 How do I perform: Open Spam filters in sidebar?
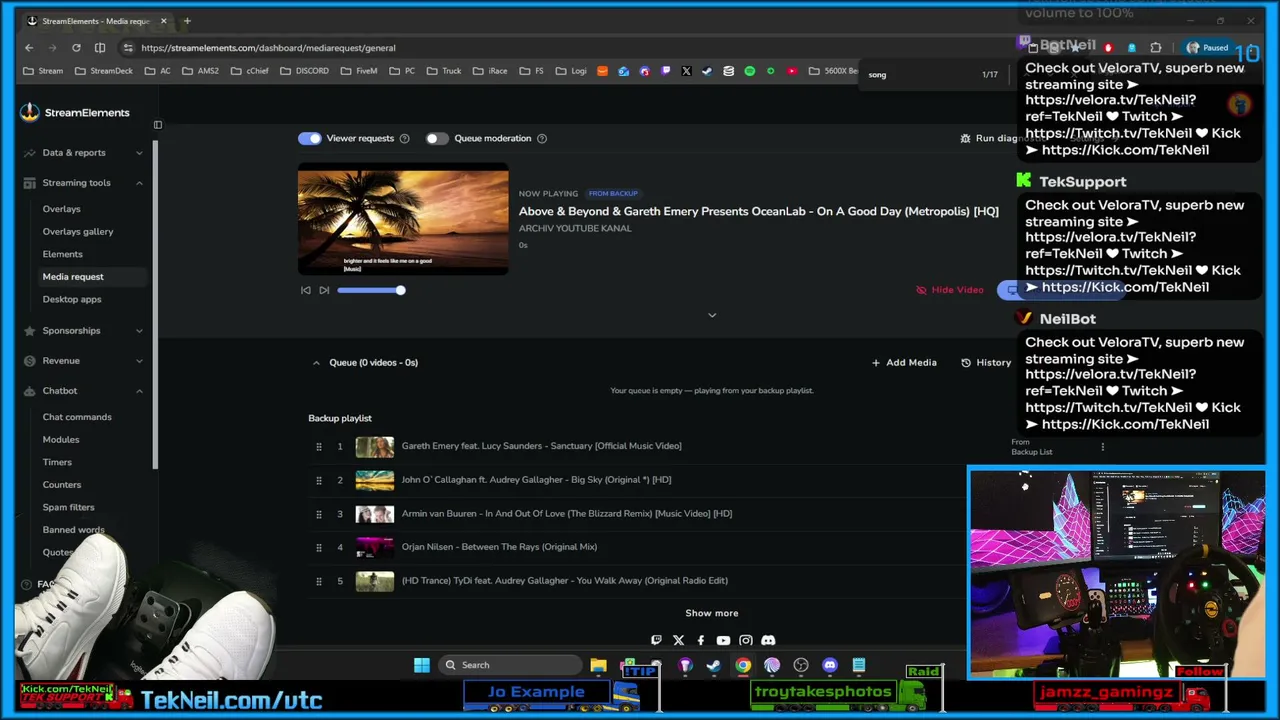[68, 508]
